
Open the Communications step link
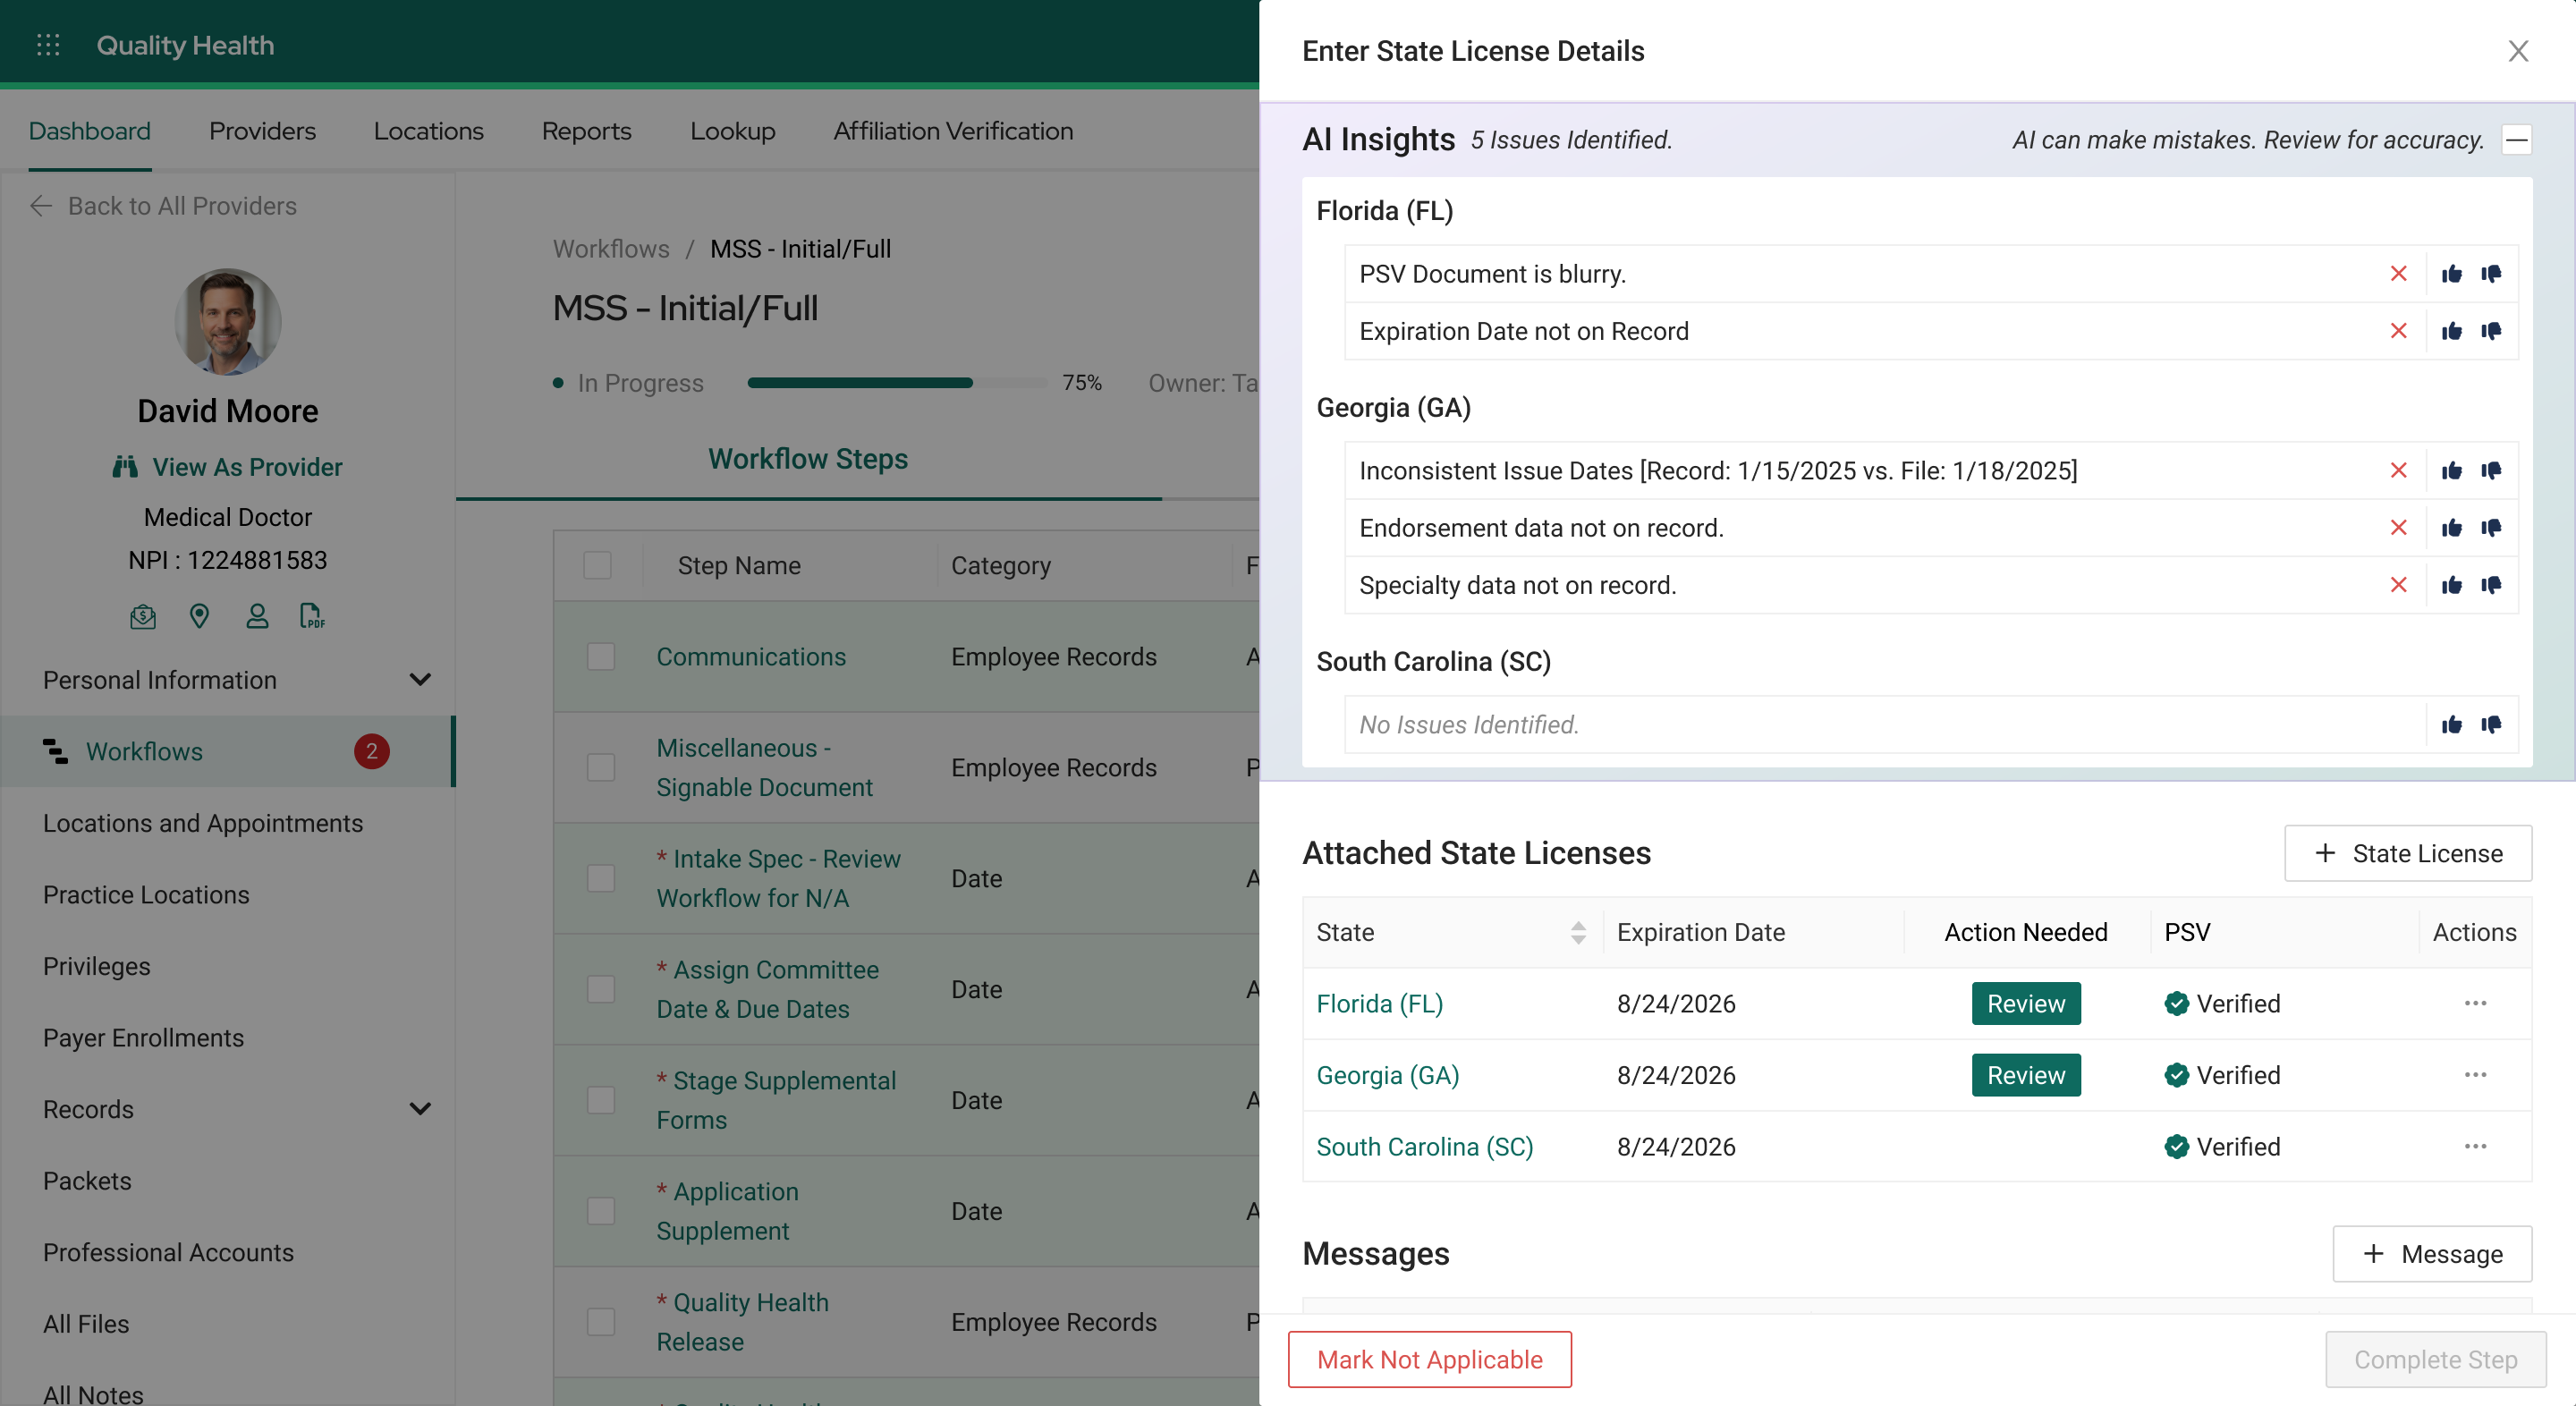[751, 657]
